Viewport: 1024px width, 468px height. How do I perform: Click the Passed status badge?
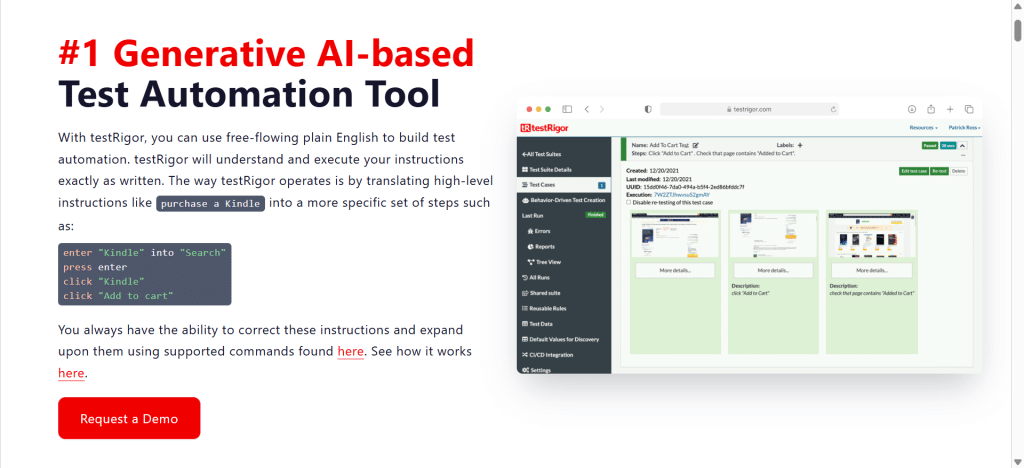point(930,146)
